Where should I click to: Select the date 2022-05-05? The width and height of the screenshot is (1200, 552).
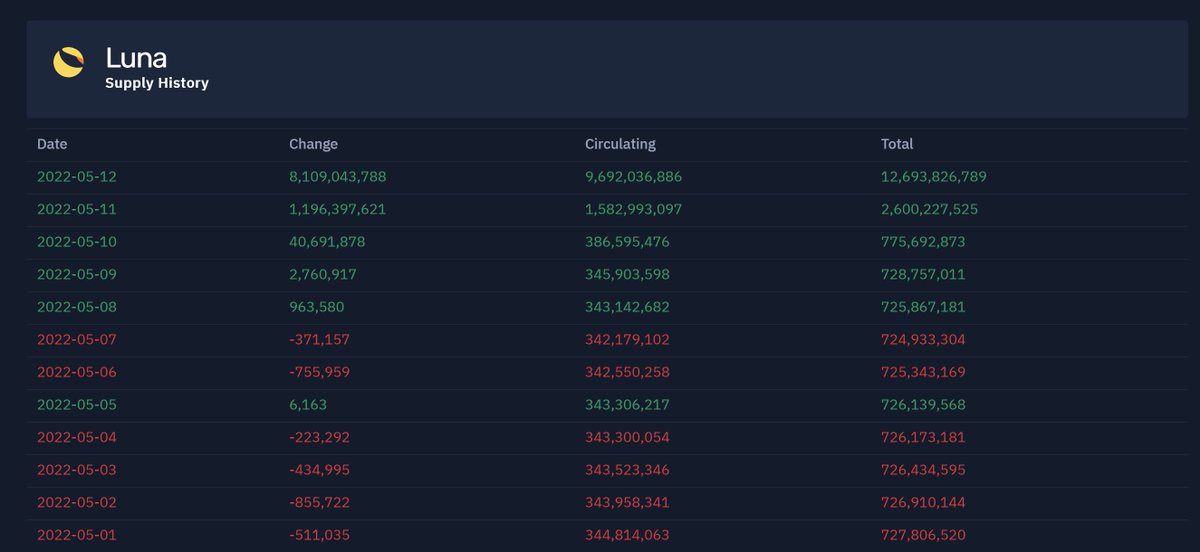tap(77, 405)
